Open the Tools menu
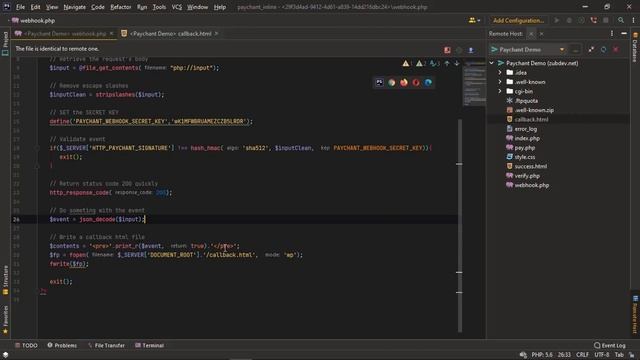 click(x=159, y=7)
